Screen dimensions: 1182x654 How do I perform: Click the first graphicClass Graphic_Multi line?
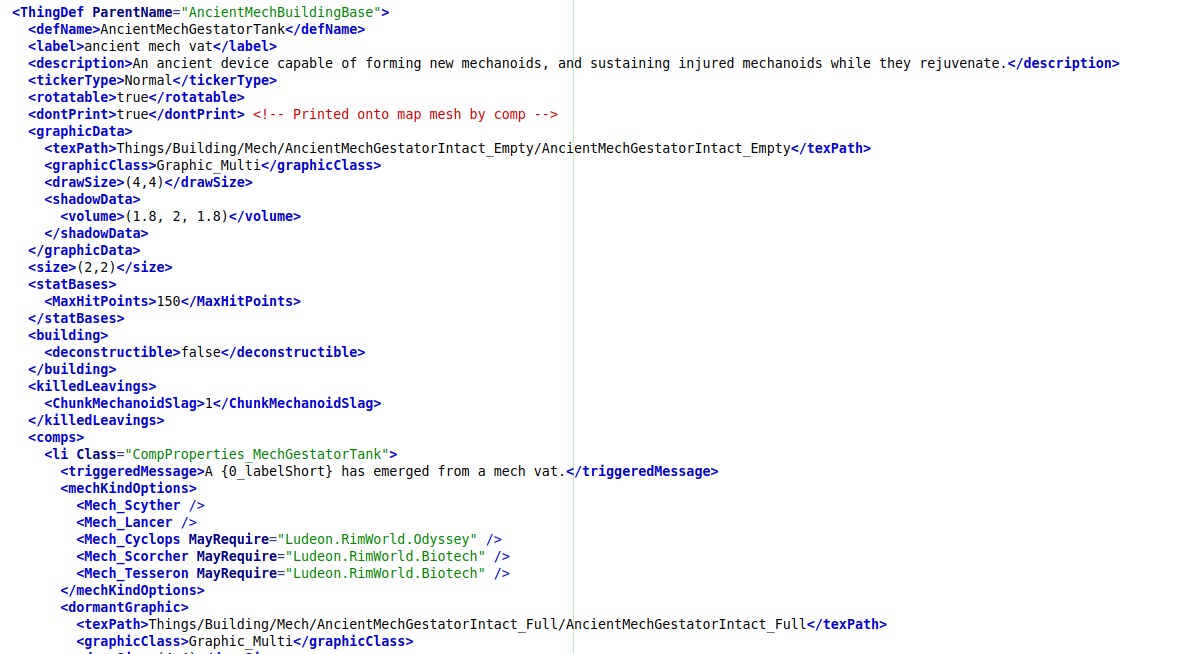click(x=213, y=166)
